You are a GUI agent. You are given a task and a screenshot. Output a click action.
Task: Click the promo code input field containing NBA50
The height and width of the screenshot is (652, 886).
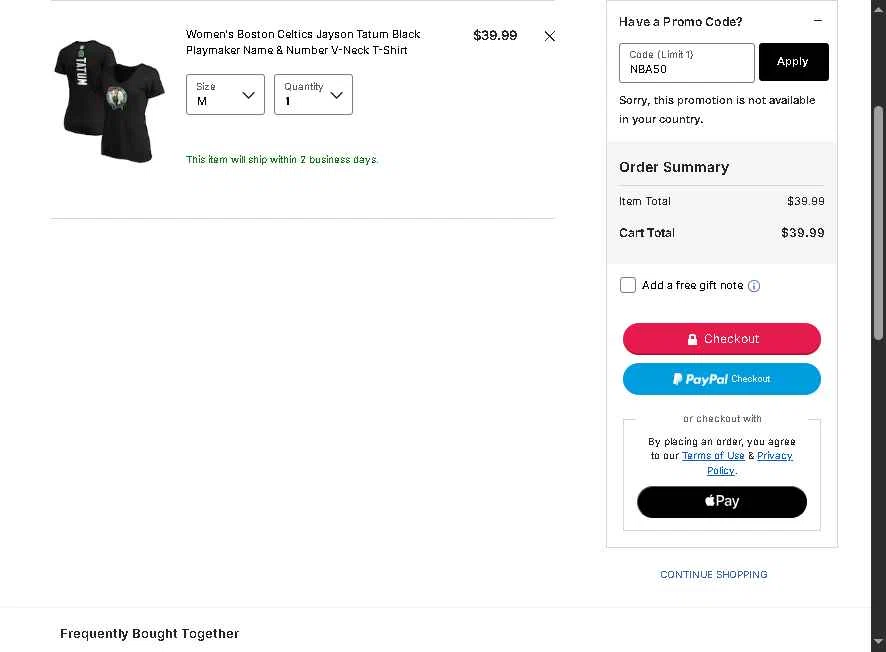click(687, 63)
